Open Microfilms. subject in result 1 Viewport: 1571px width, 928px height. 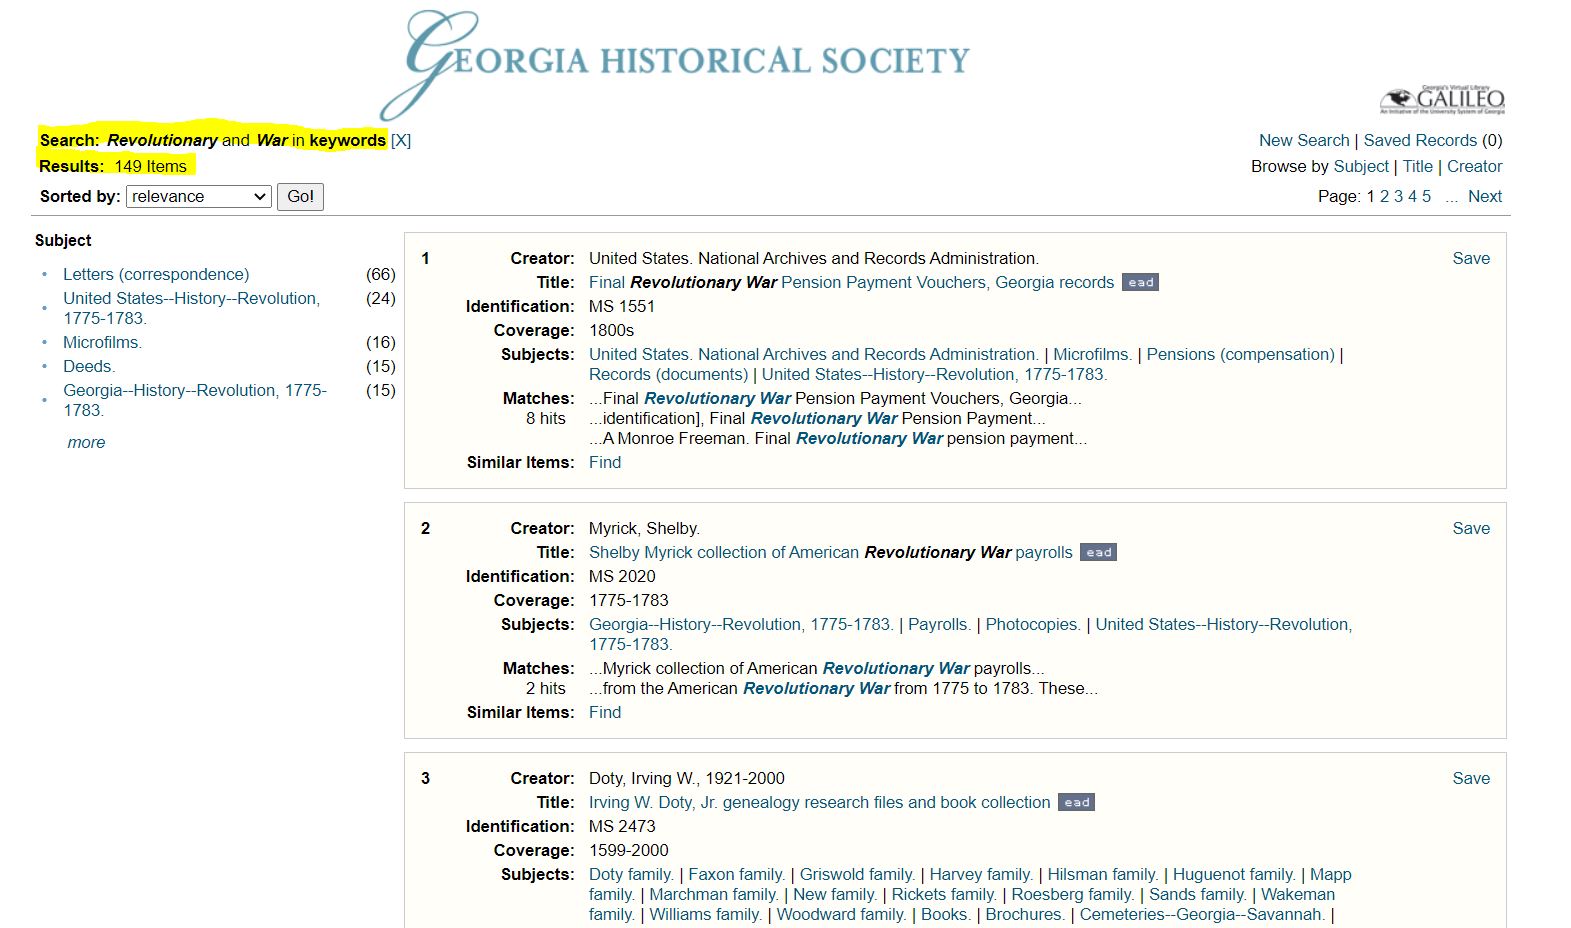click(x=1092, y=354)
